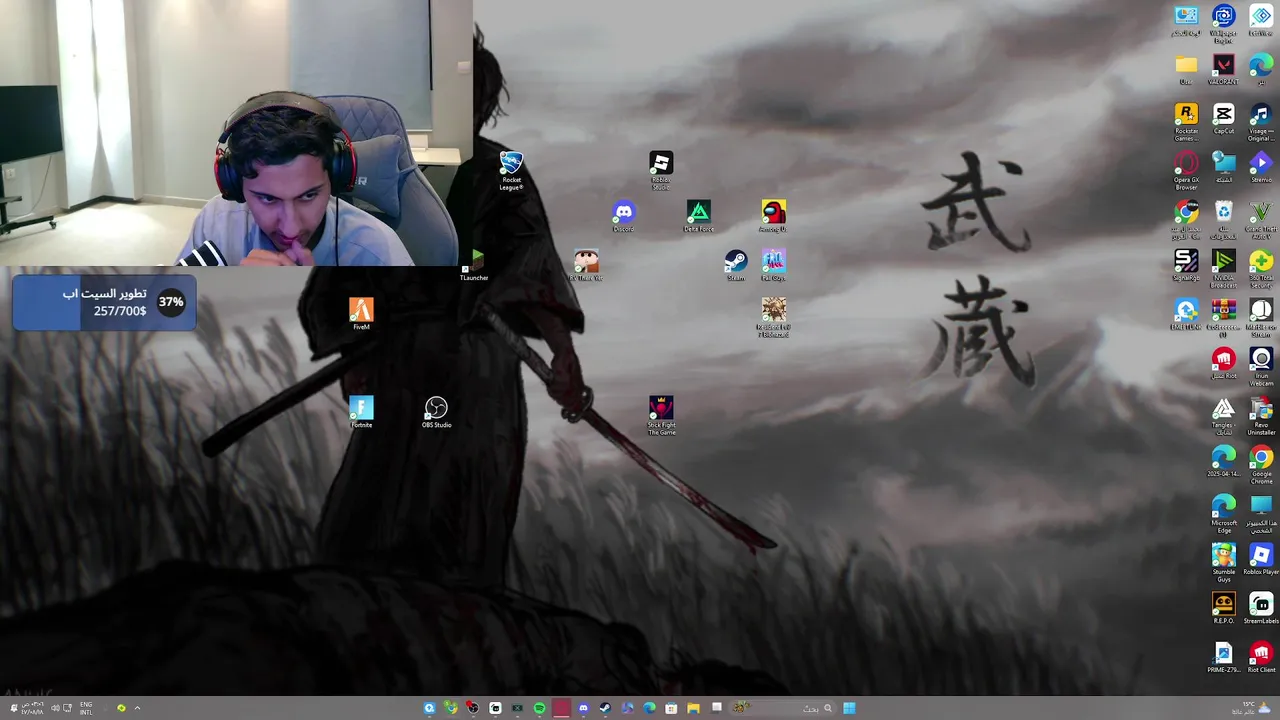Viewport: 1280px width, 720px height.
Task: Click the Spotify taskbar icon
Action: 539,708
